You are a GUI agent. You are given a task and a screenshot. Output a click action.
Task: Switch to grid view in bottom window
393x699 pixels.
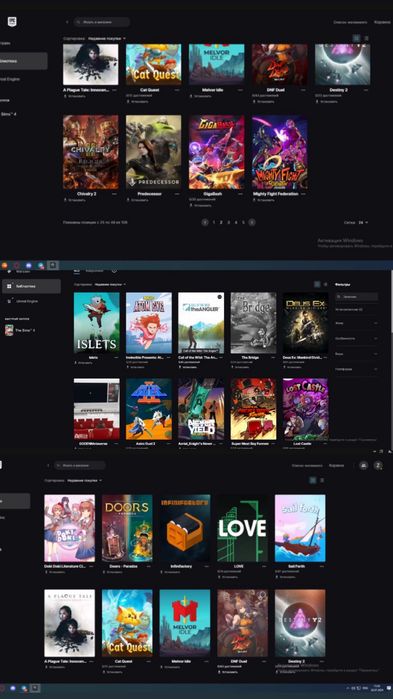(x=313, y=480)
